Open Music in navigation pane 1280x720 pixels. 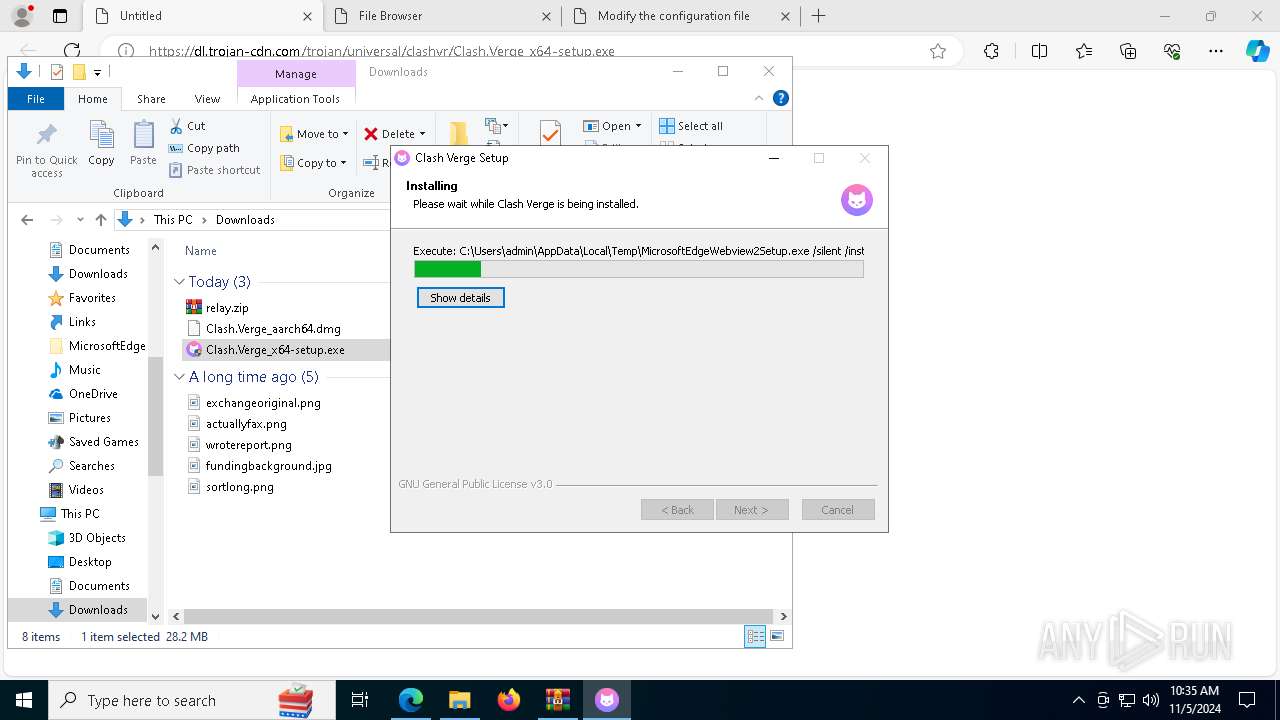pyautogui.click(x=84, y=370)
